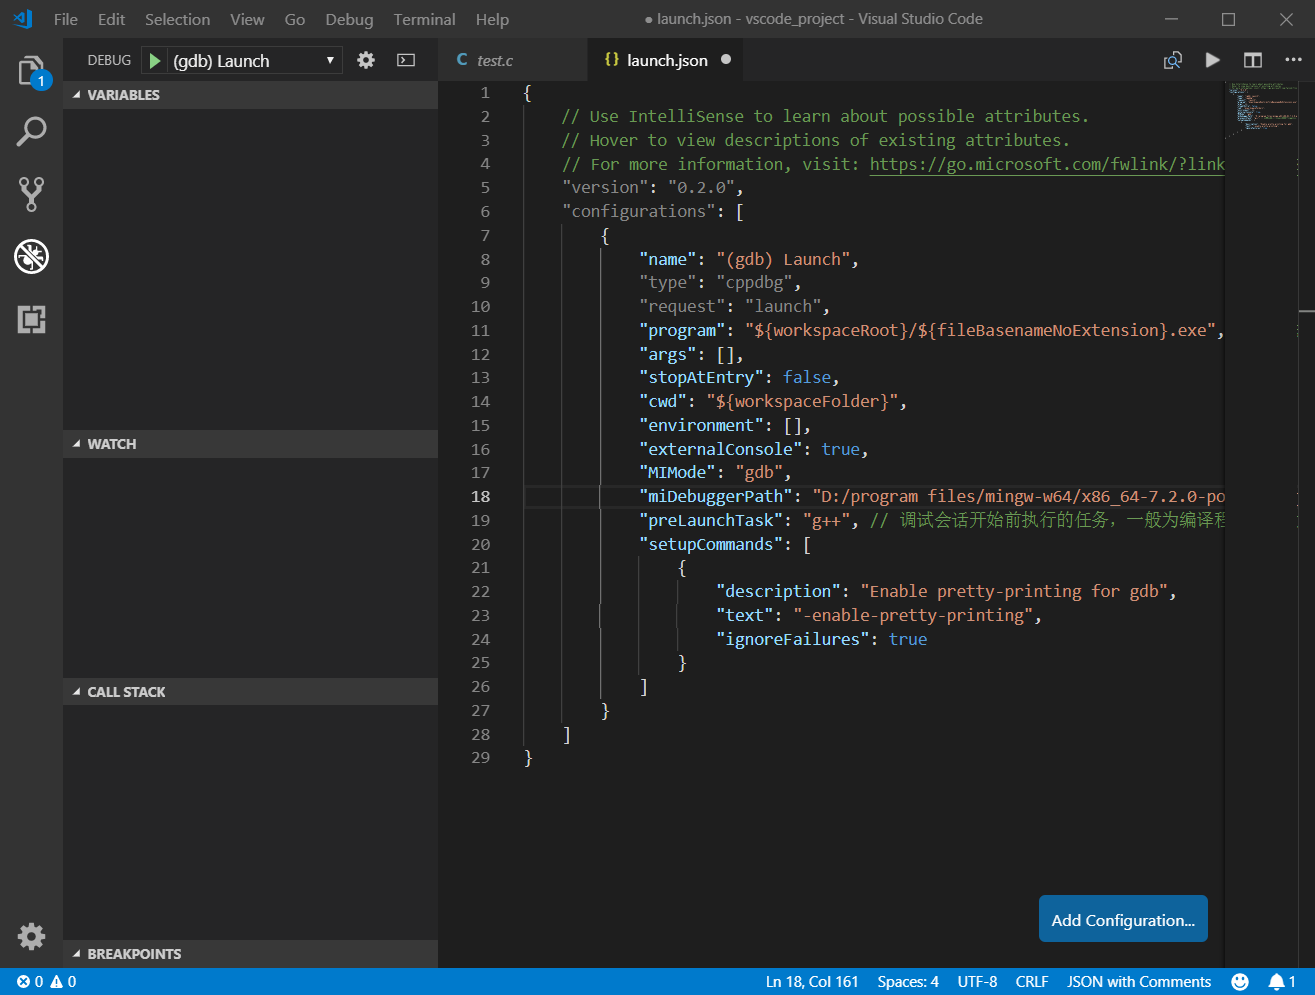Click the "setupCommands" key text
The height and width of the screenshot is (995, 1315).
click(711, 544)
